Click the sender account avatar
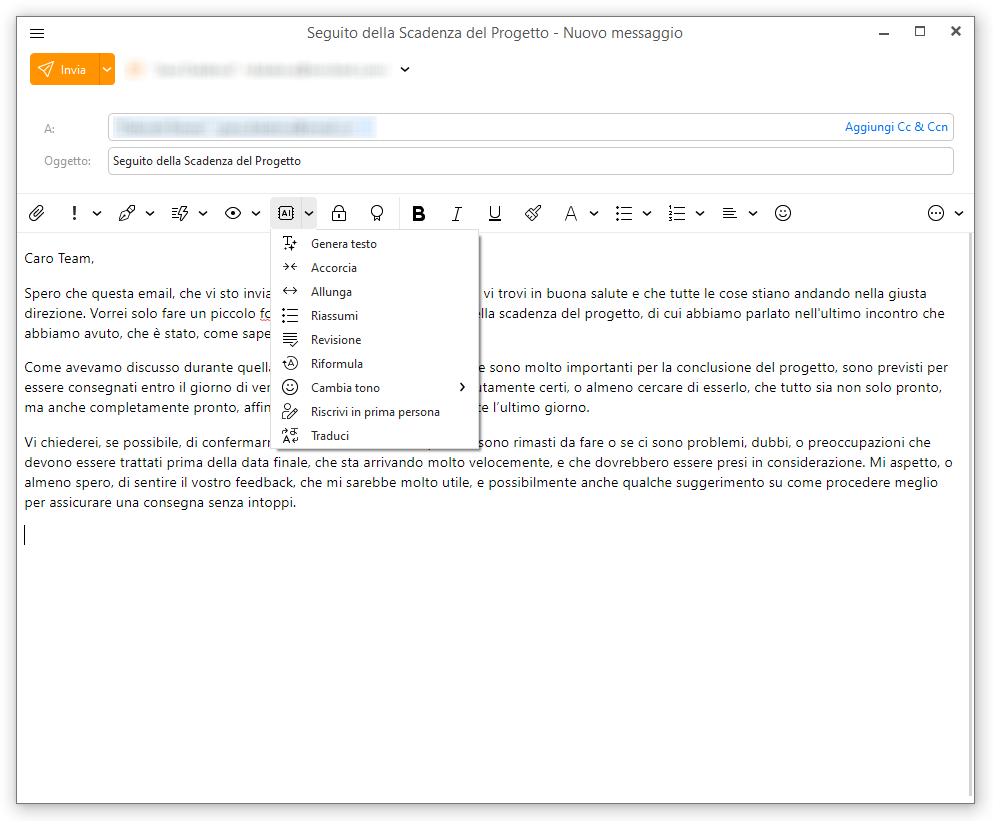The image size is (993, 821). point(135,70)
